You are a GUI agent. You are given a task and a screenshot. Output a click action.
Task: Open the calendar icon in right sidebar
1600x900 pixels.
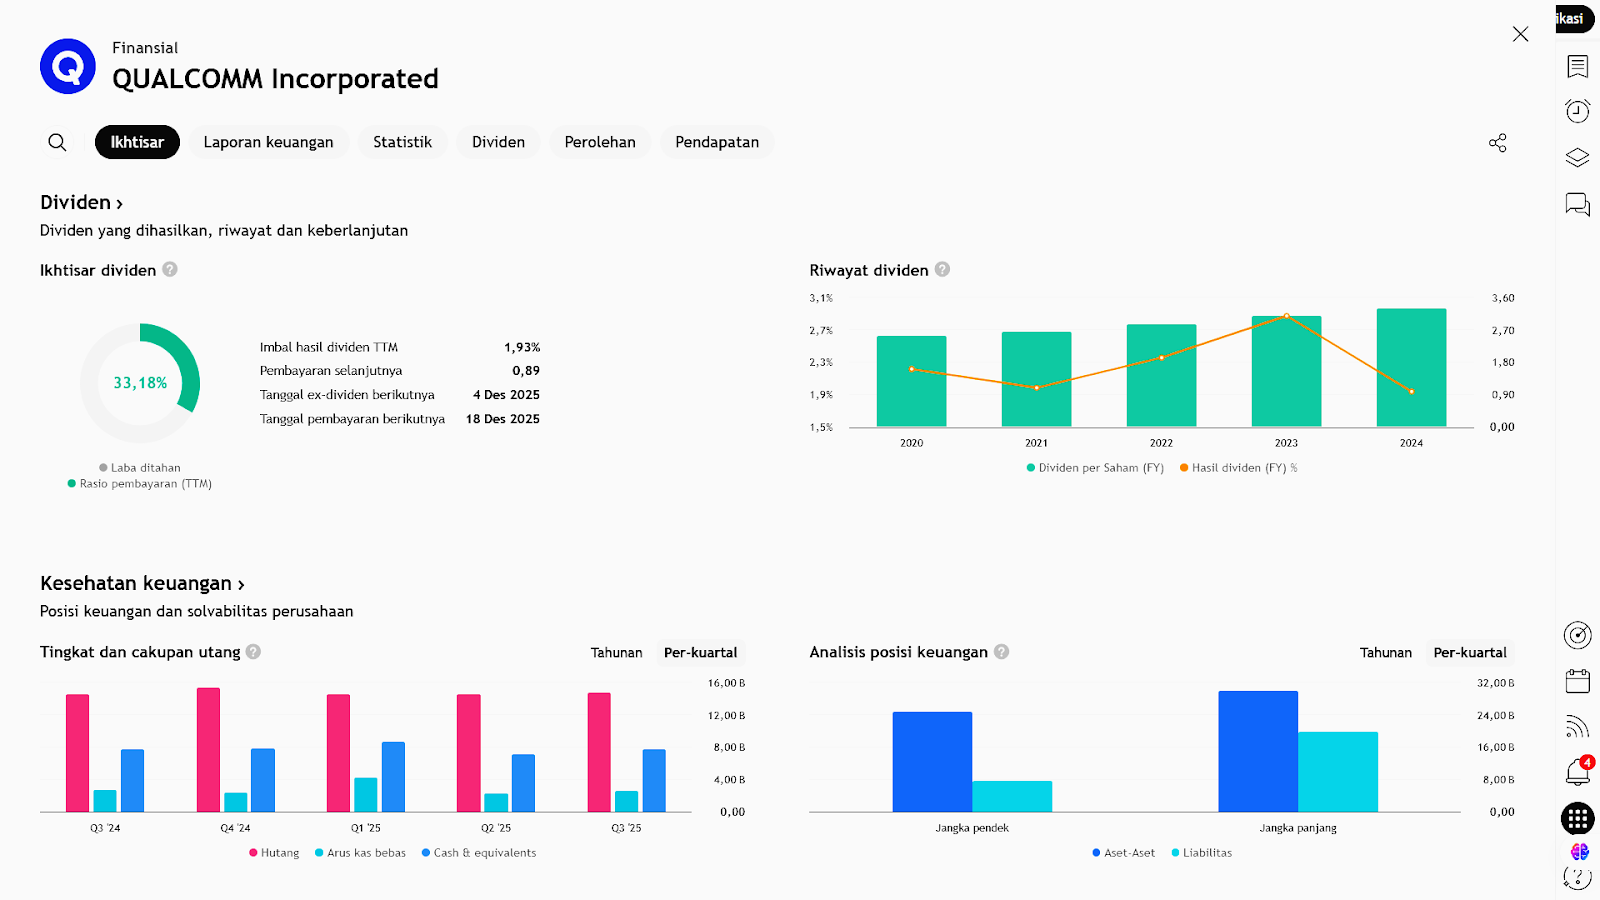pyautogui.click(x=1577, y=682)
